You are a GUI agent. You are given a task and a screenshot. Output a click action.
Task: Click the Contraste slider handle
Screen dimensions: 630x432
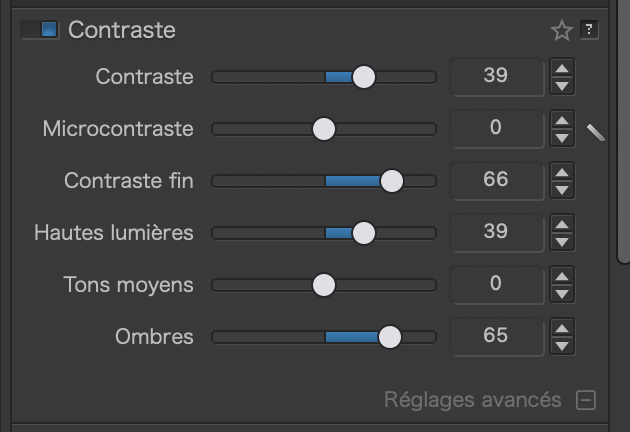point(364,77)
